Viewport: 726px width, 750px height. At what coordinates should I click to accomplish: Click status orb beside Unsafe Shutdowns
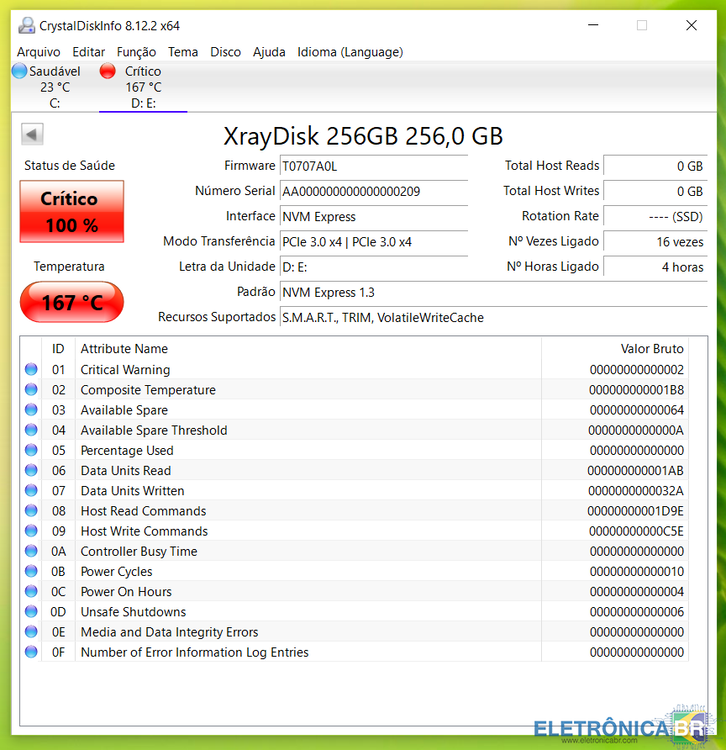(x=32, y=612)
